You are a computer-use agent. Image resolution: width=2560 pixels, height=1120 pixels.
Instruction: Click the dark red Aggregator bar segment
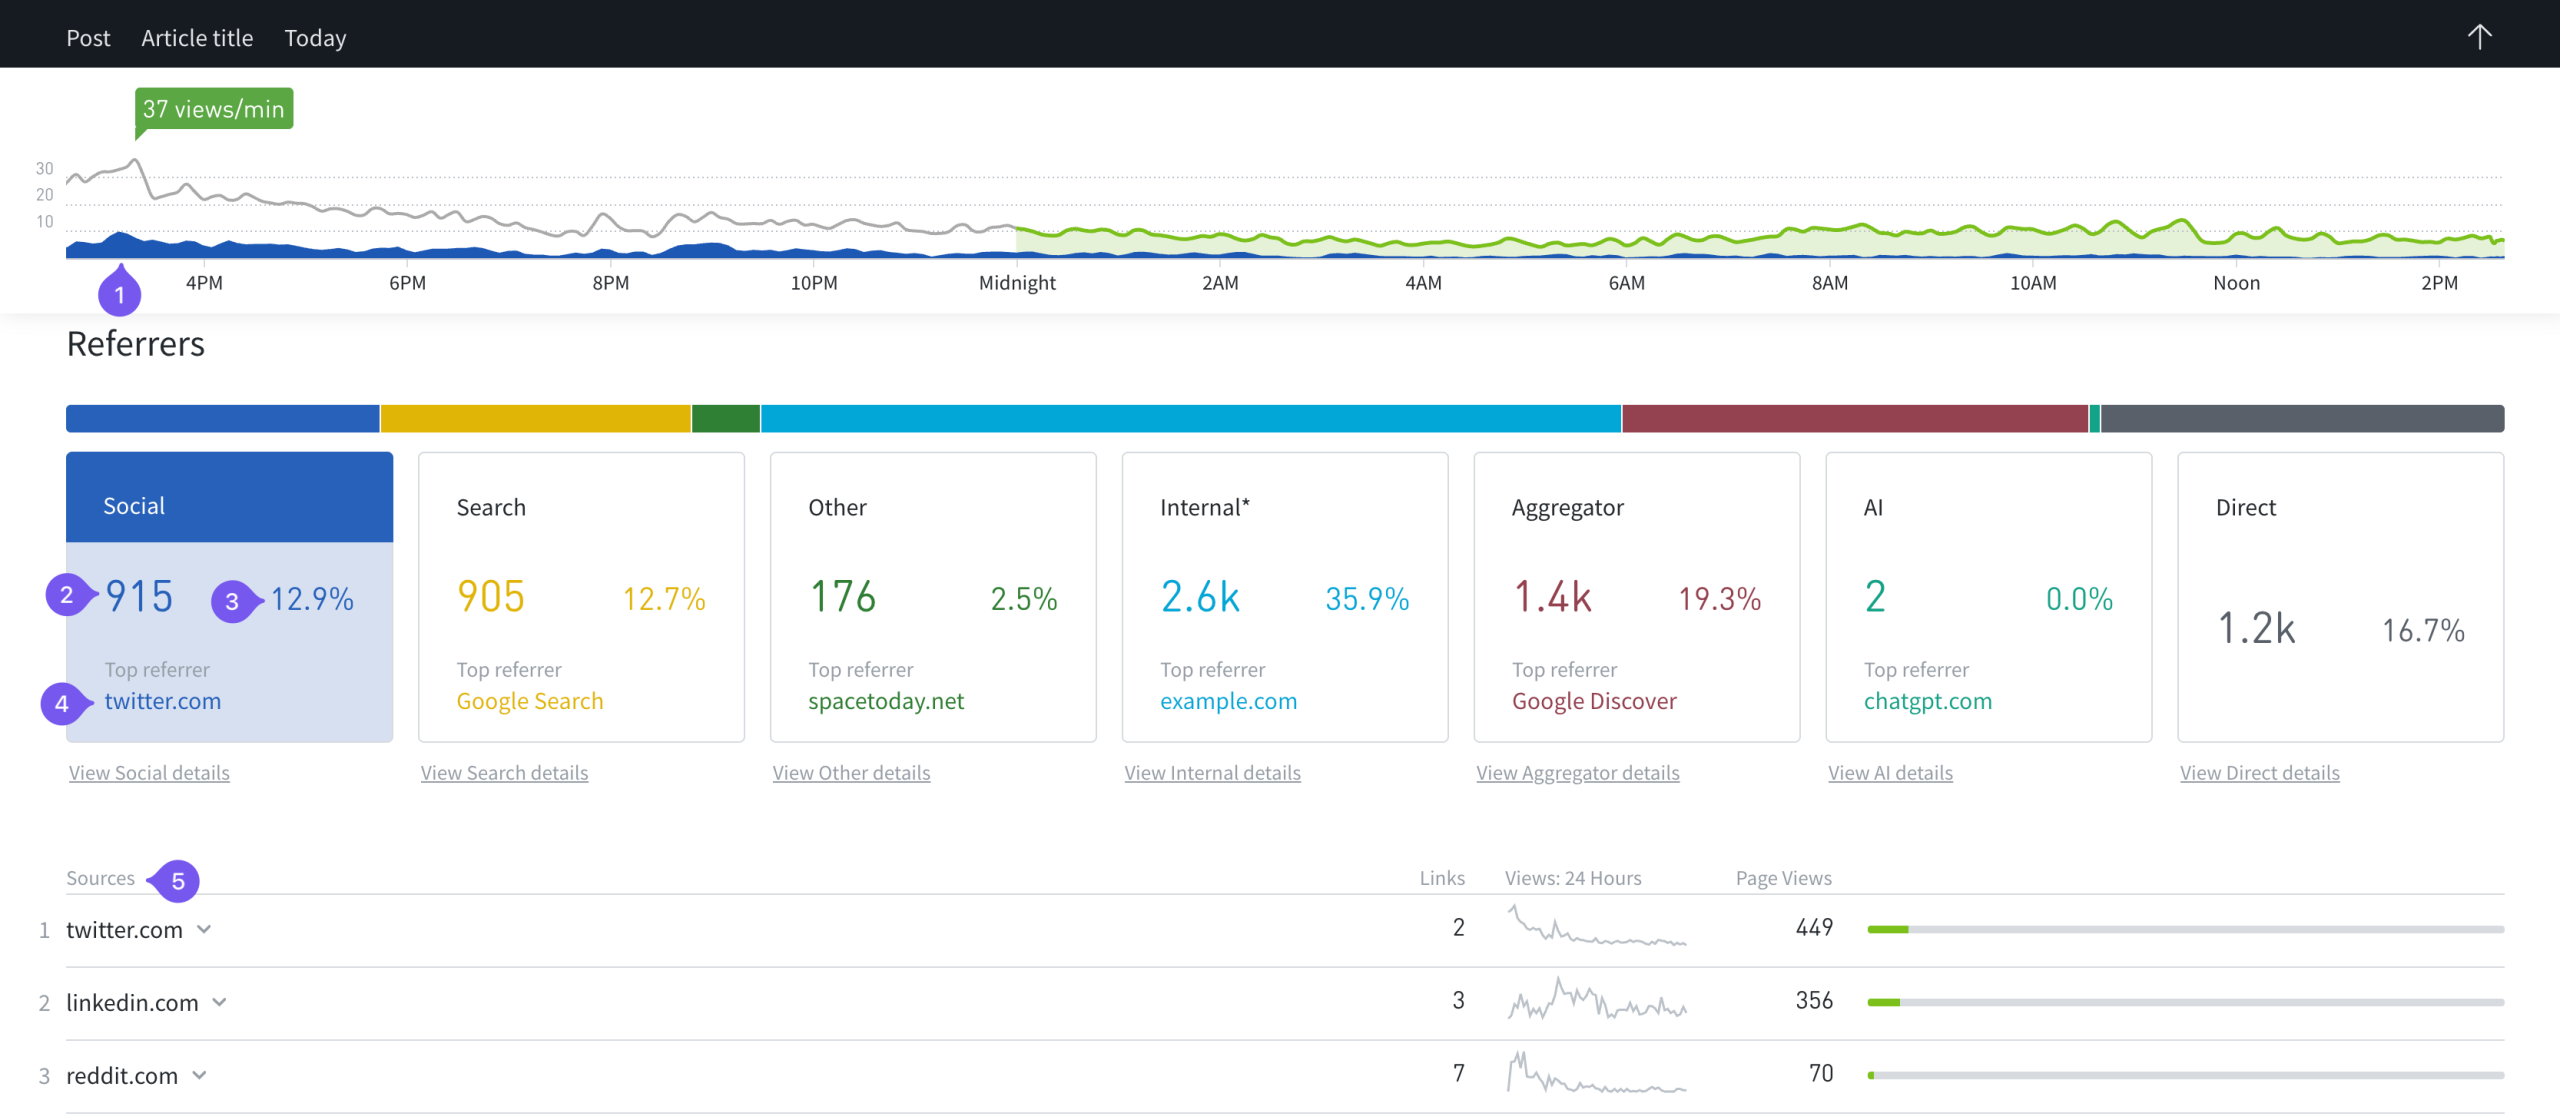(1854, 419)
